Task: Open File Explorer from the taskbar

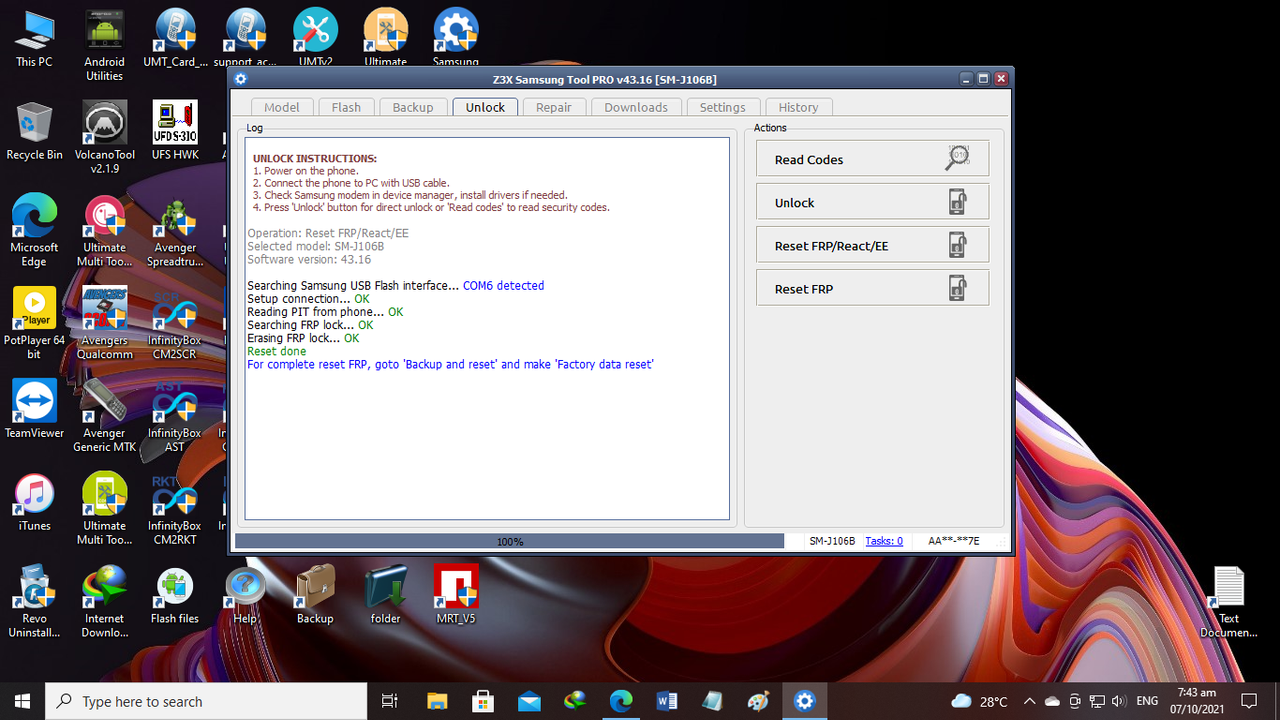Action: 437,701
